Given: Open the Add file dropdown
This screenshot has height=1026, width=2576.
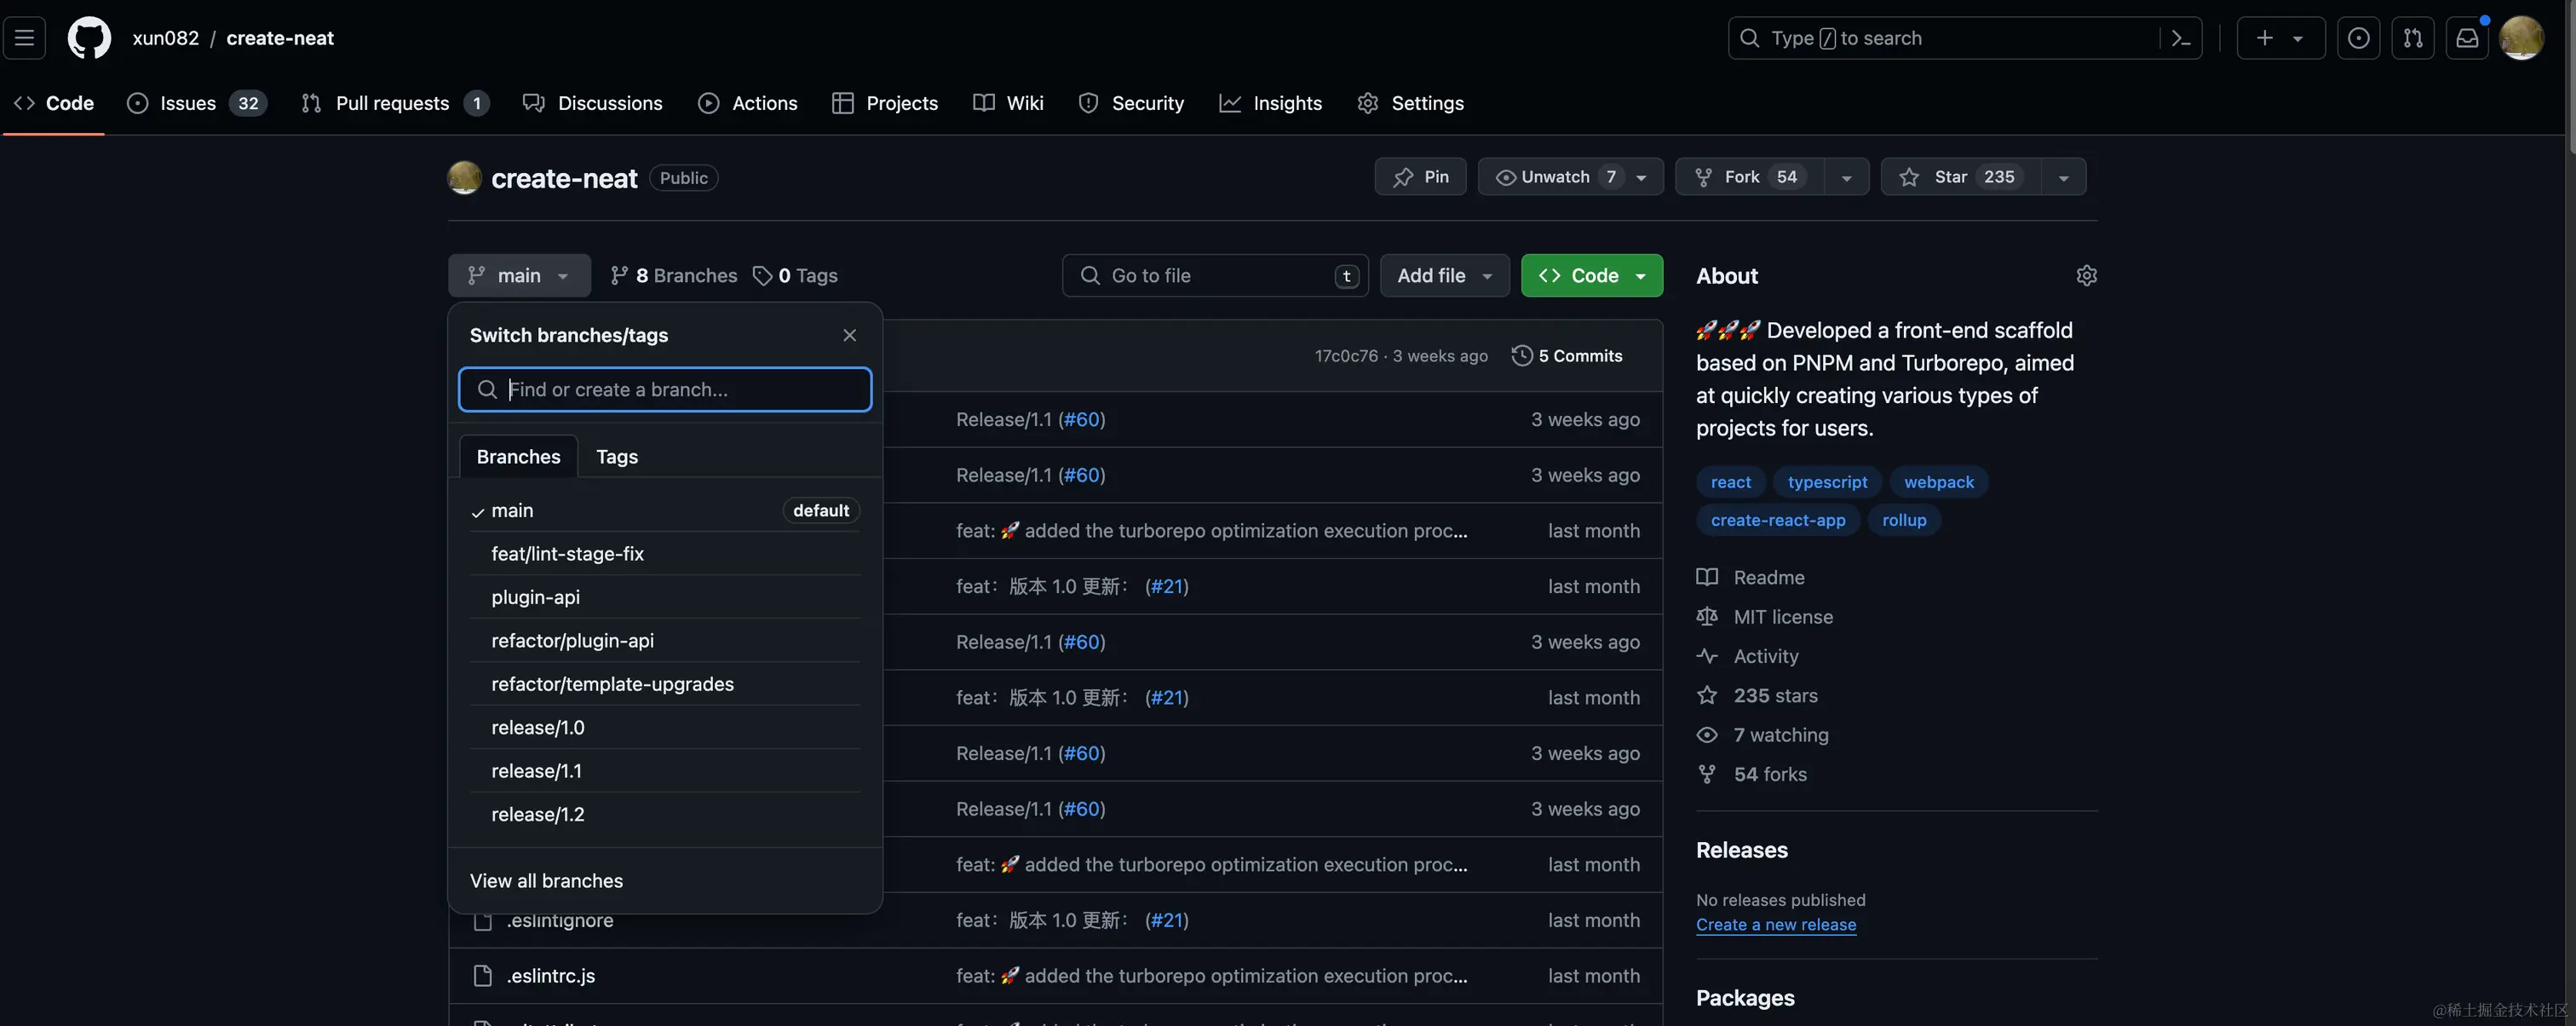Looking at the screenshot, I should click(1444, 275).
